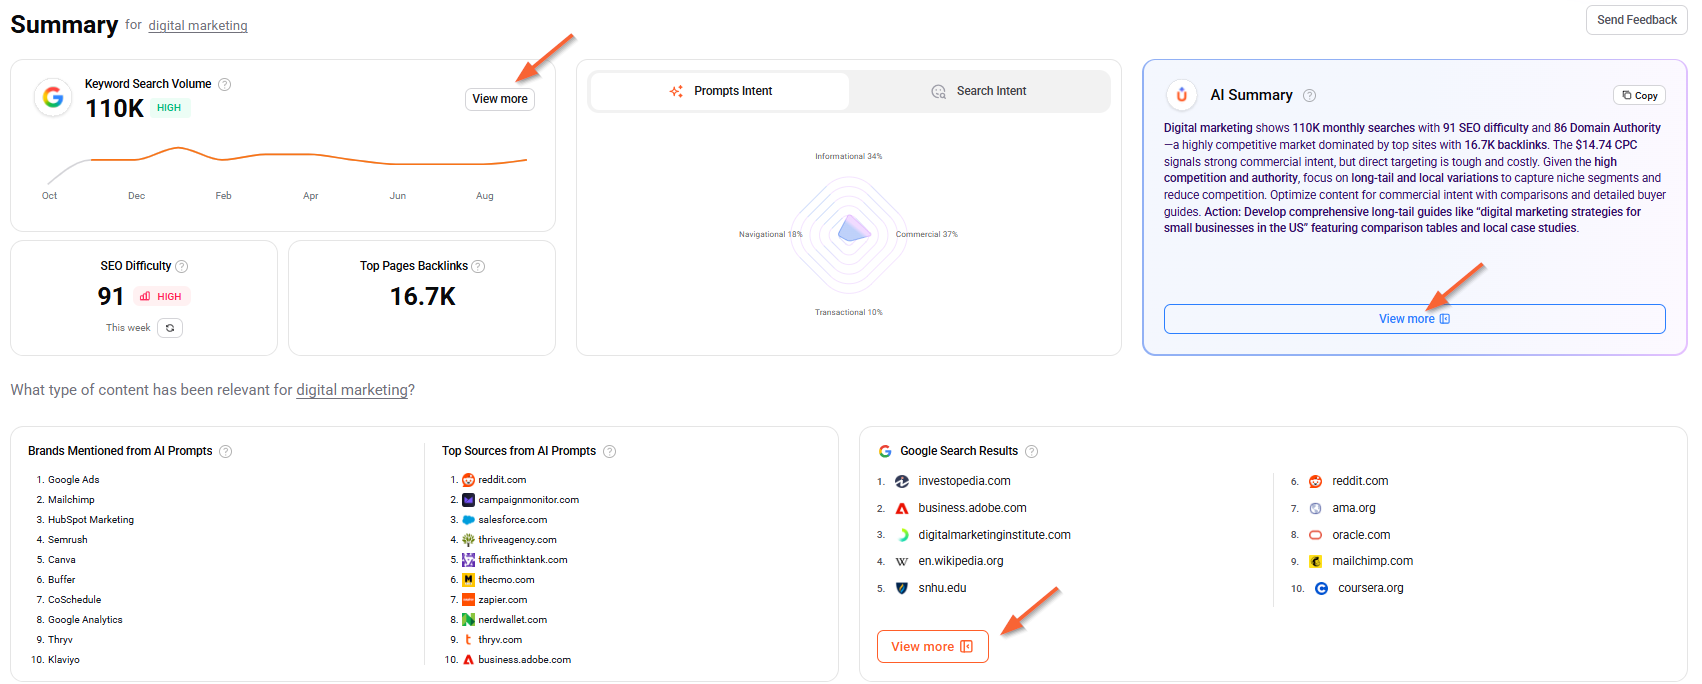Select the Klaviyo brand entry
This screenshot has height=684, width=1702.
click(64, 660)
